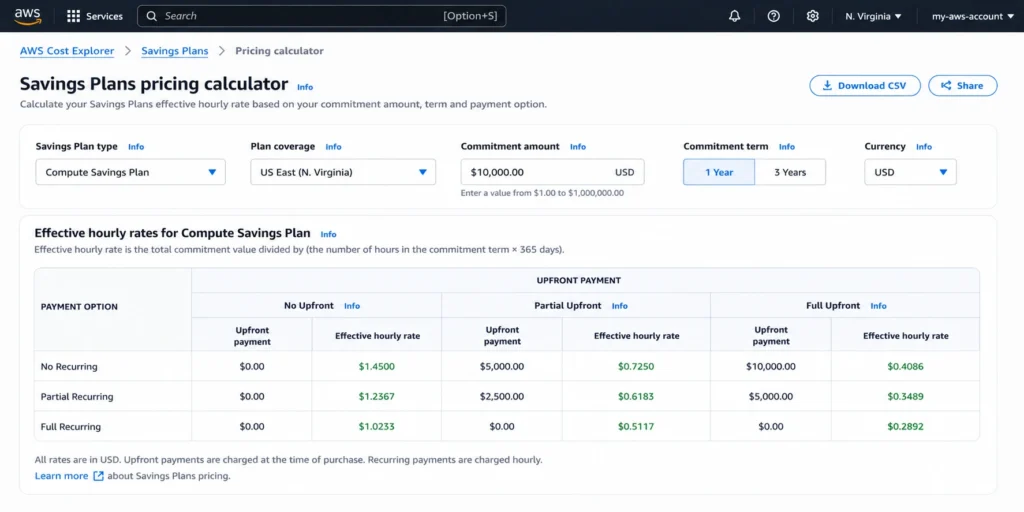
Task: Open Info beside Savings Plans pricing calculator title
Action: pos(305,87)
